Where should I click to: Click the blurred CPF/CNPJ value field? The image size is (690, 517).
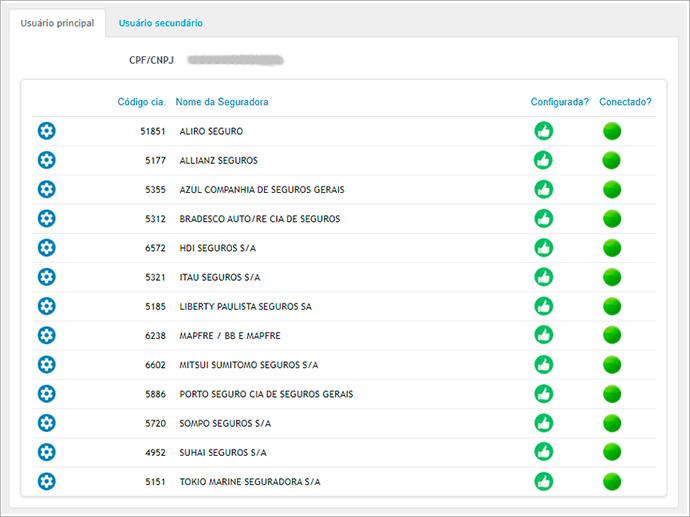235,60
